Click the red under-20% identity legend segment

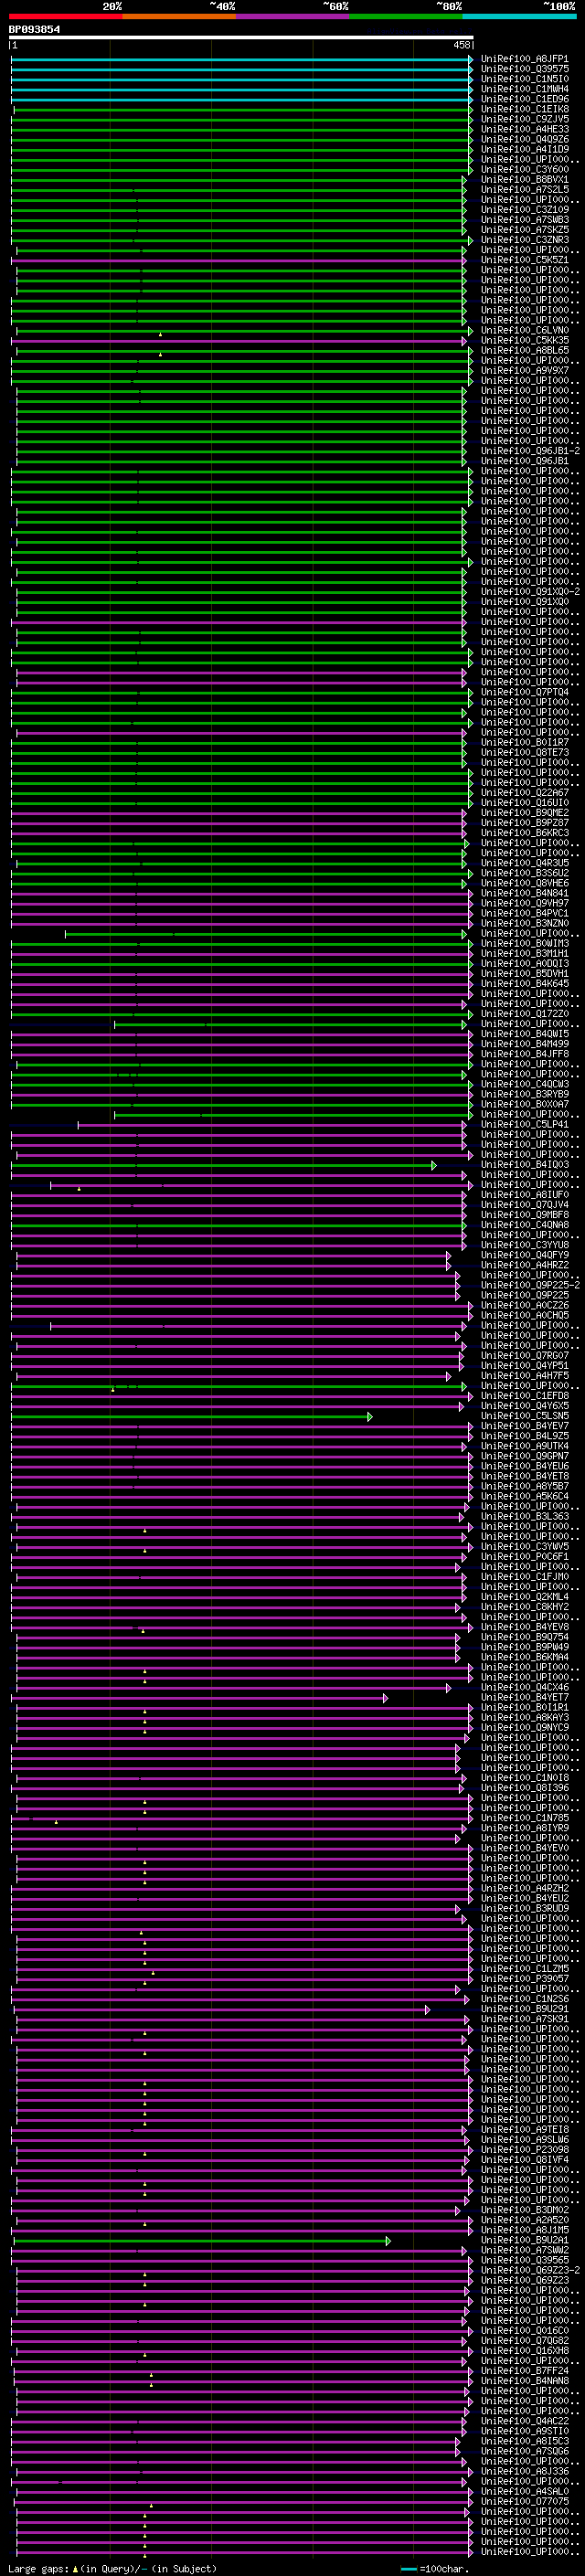(65, 16)
